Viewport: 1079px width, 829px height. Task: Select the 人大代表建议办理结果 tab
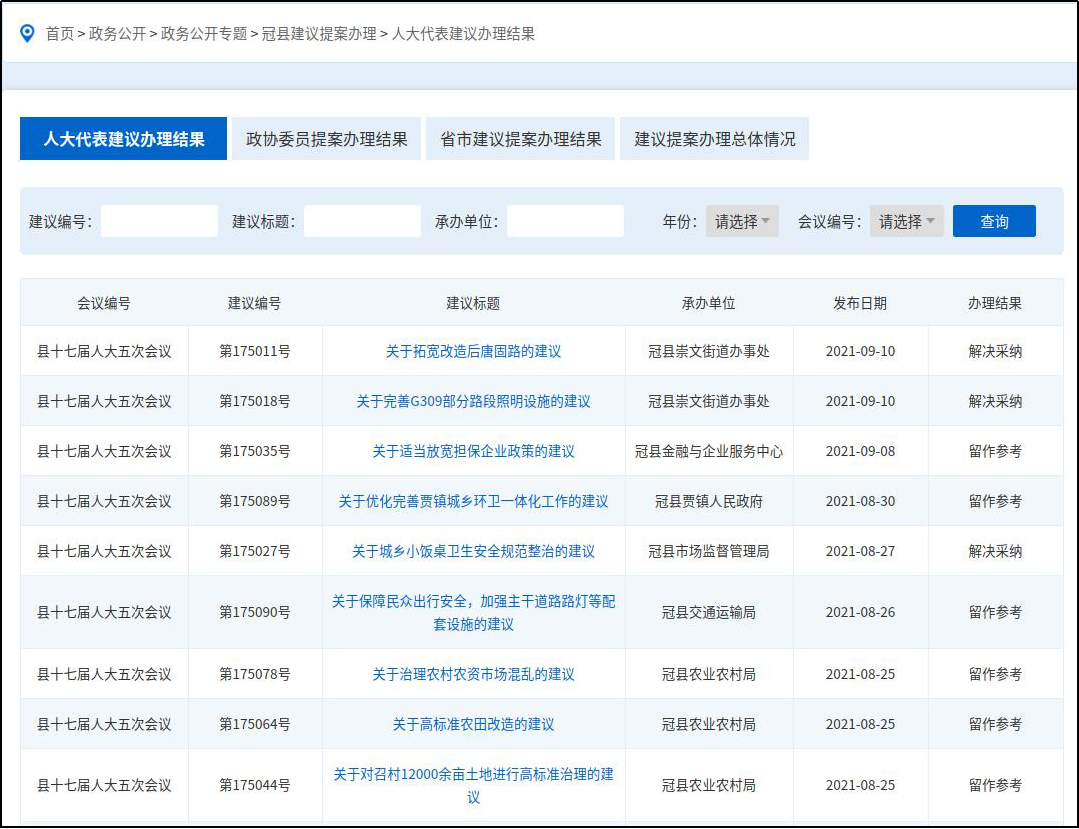123,139
